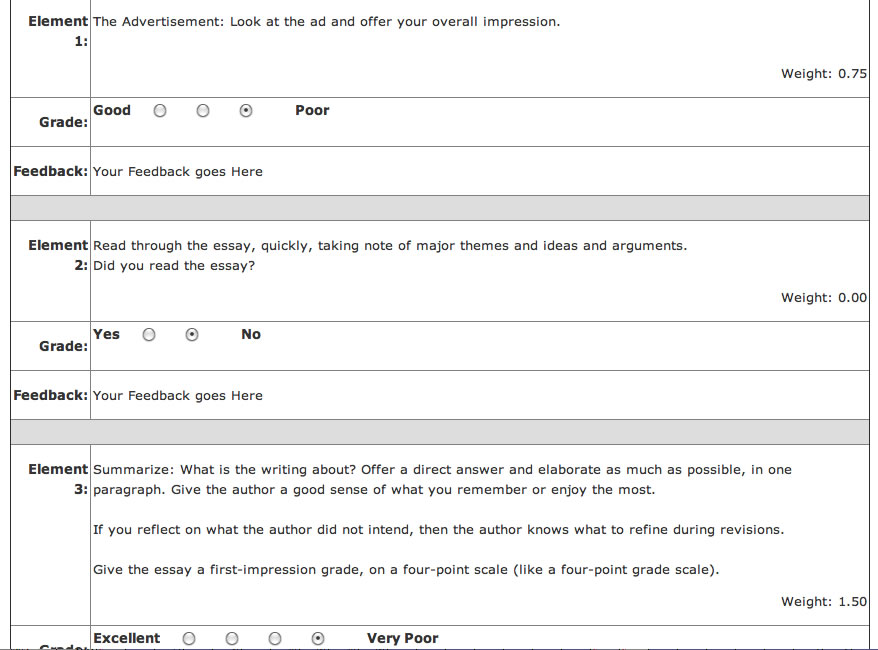This screenshot has height=650, width=878.
Task: Click the Good label on the grade scale
Action: [111, 110]
